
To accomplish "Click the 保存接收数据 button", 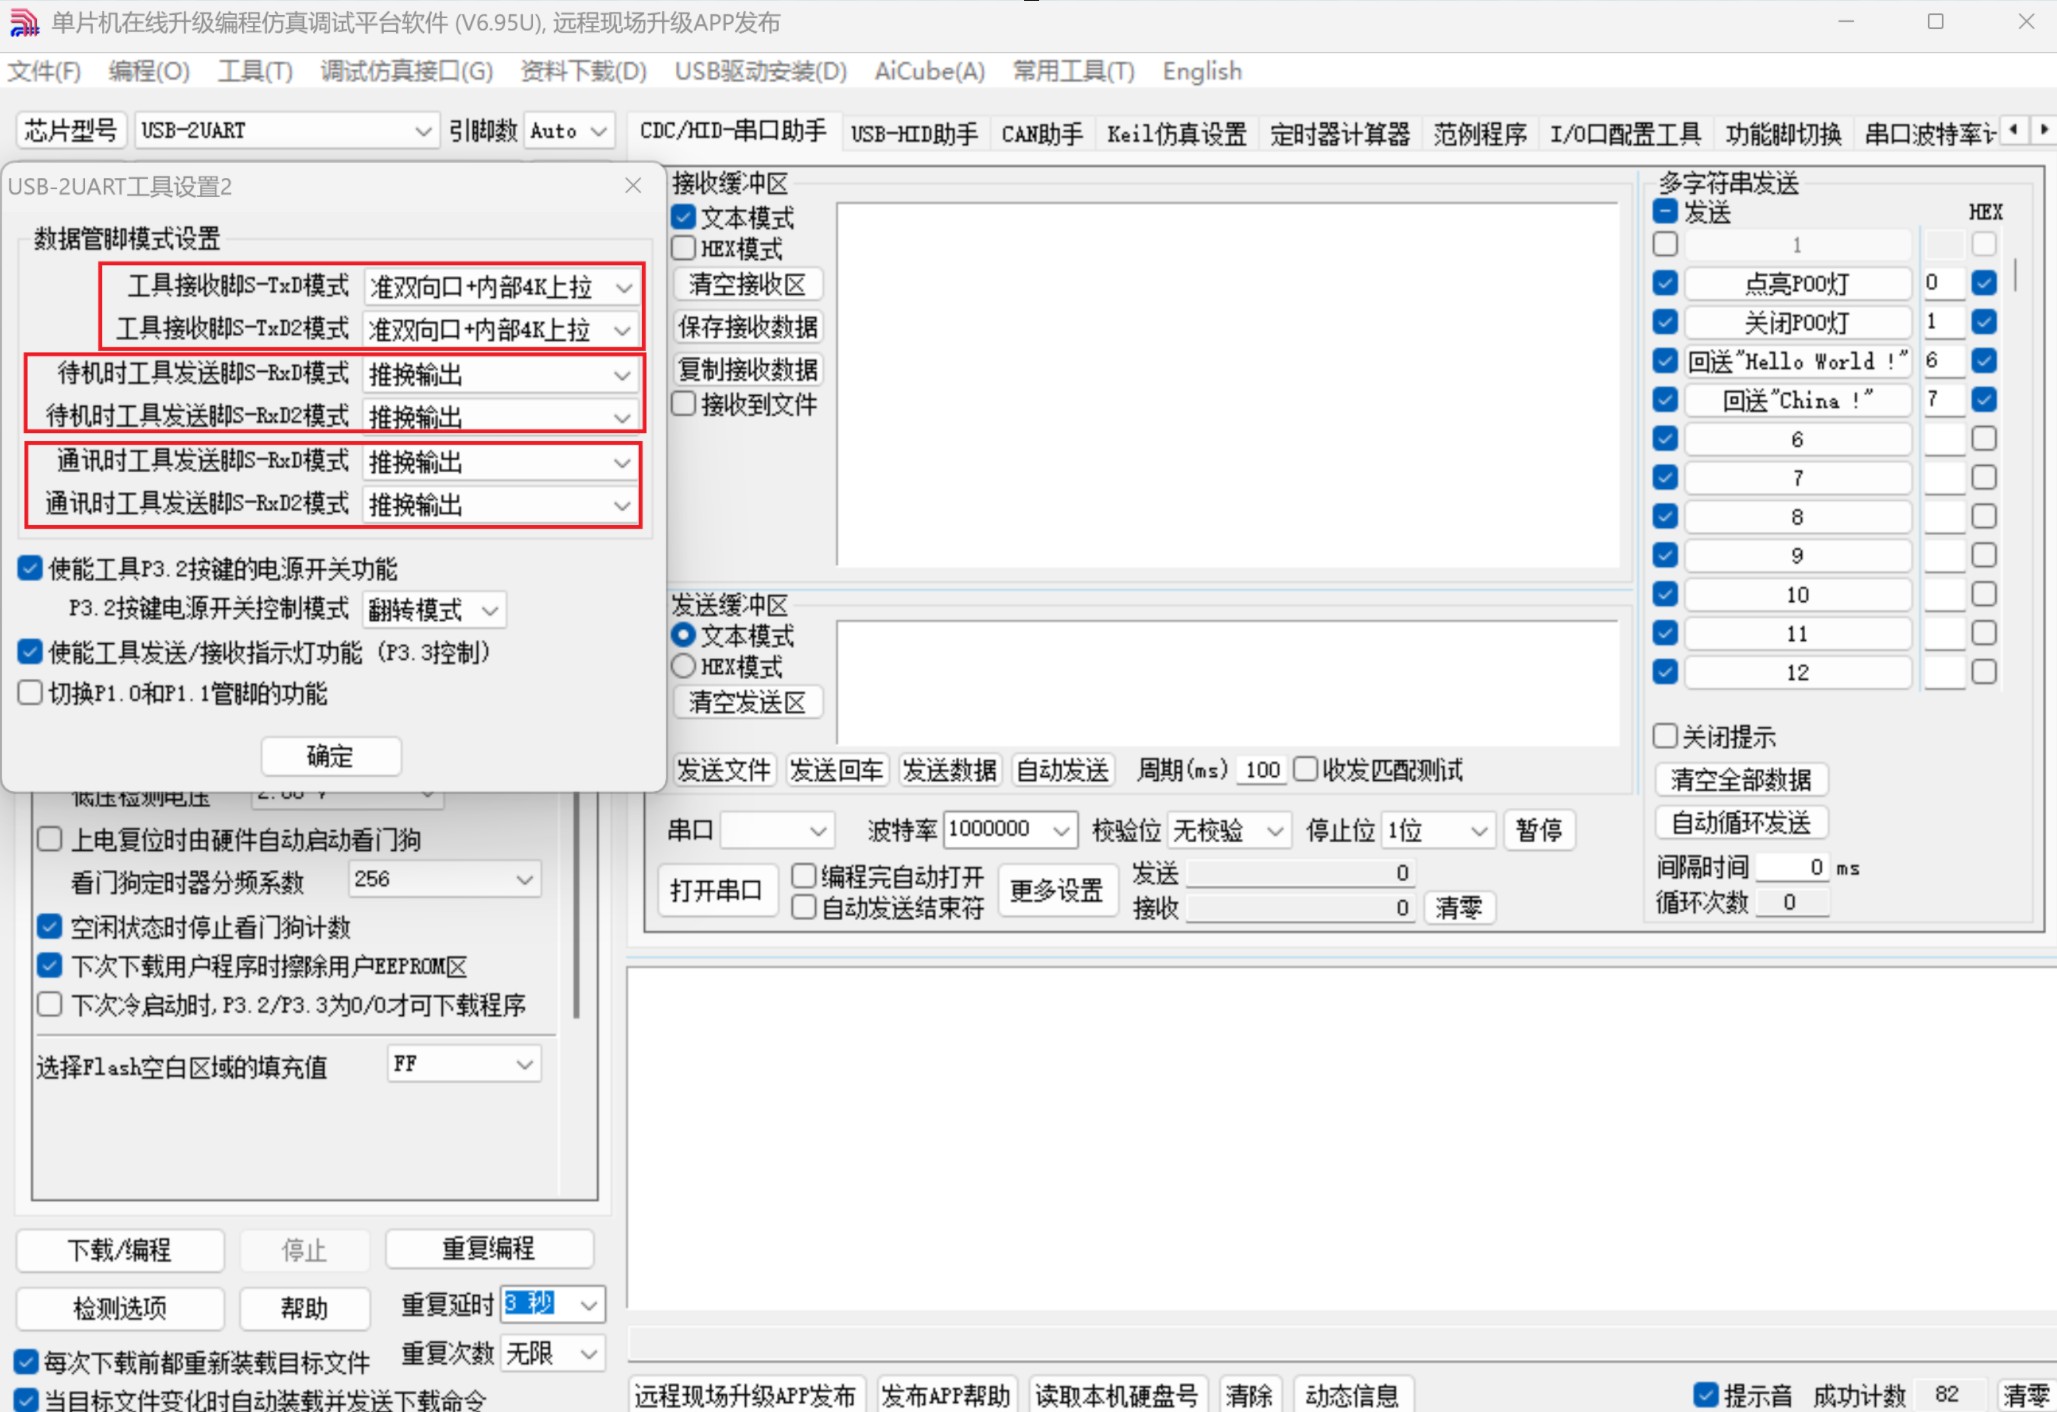I will (x=748, y=327).
